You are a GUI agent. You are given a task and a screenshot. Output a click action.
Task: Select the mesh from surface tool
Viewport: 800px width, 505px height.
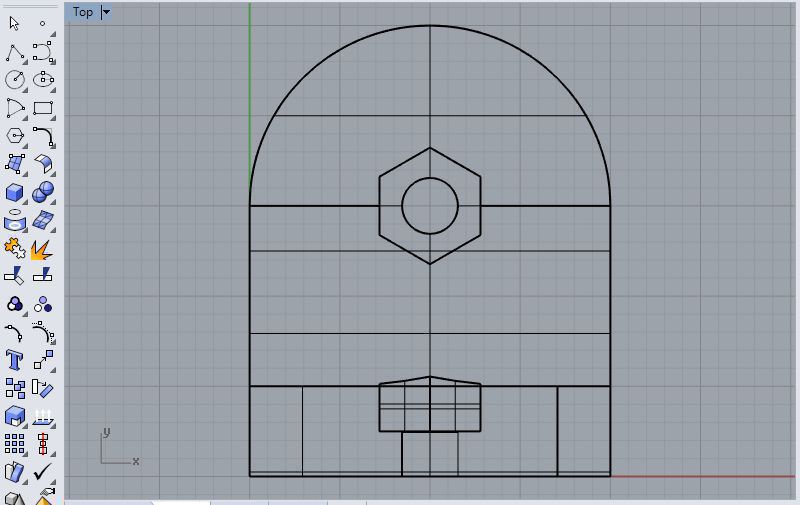click(43, 220)
